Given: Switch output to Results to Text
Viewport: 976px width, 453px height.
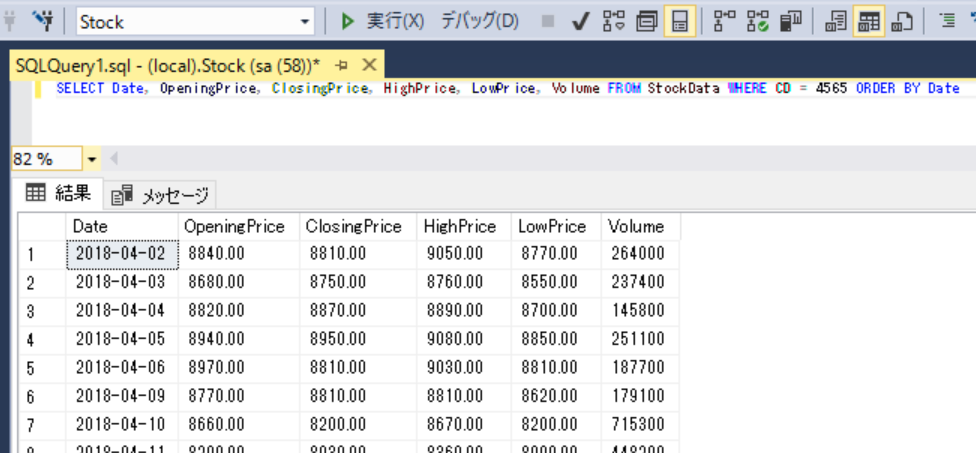Looking at the screenshot, I should (835, 22).
